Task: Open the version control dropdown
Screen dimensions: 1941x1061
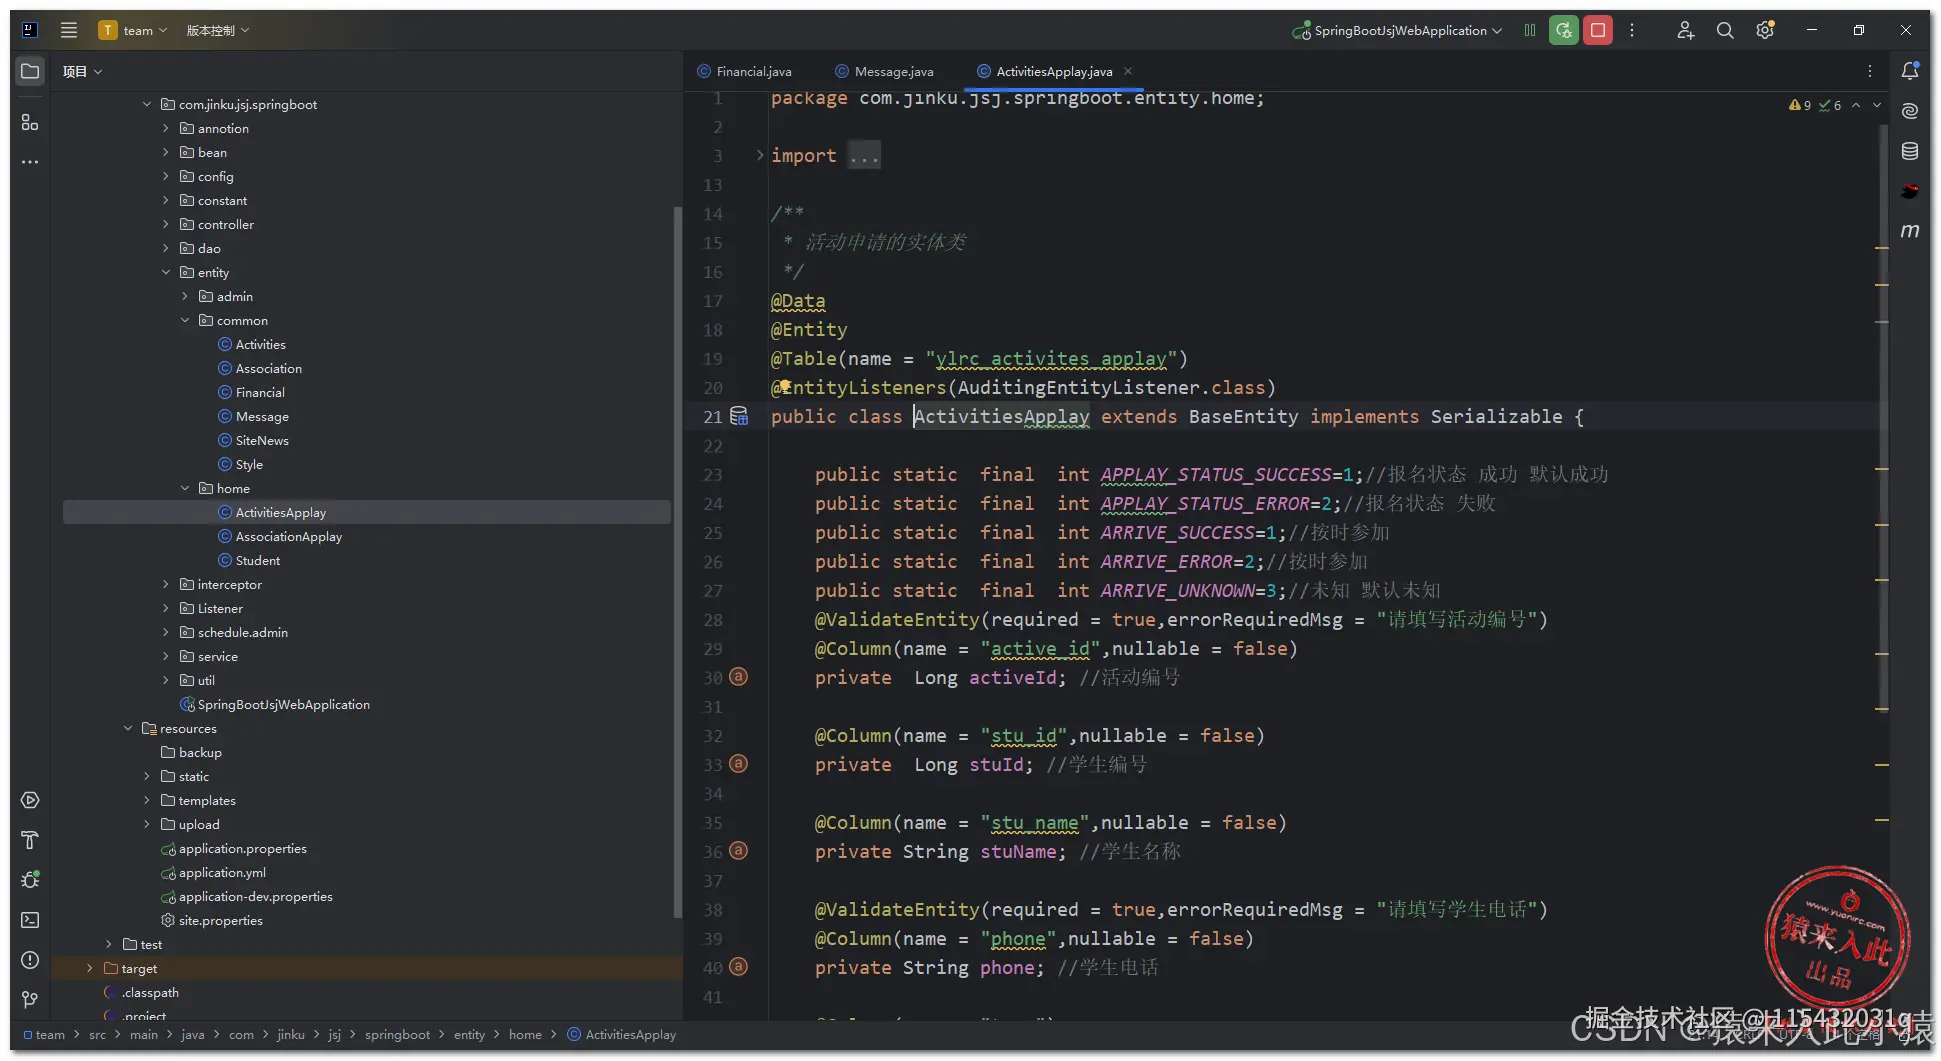Action: coord(218,30)
